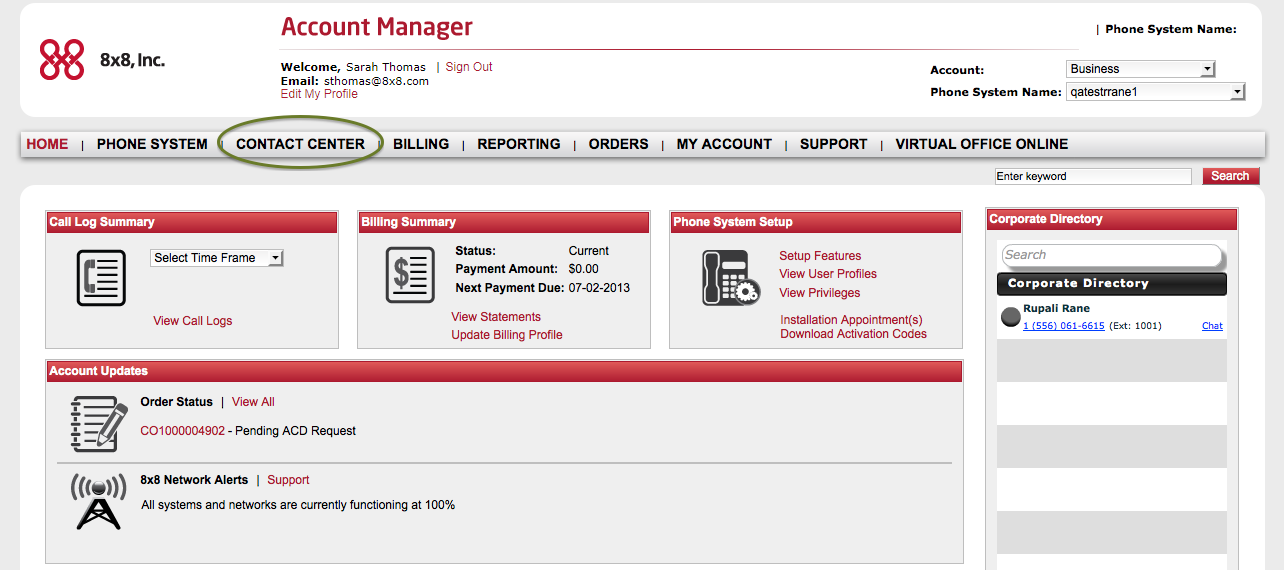
Task: Click the red Search button
Action: pyautogui.click(x=1230, y=176)
